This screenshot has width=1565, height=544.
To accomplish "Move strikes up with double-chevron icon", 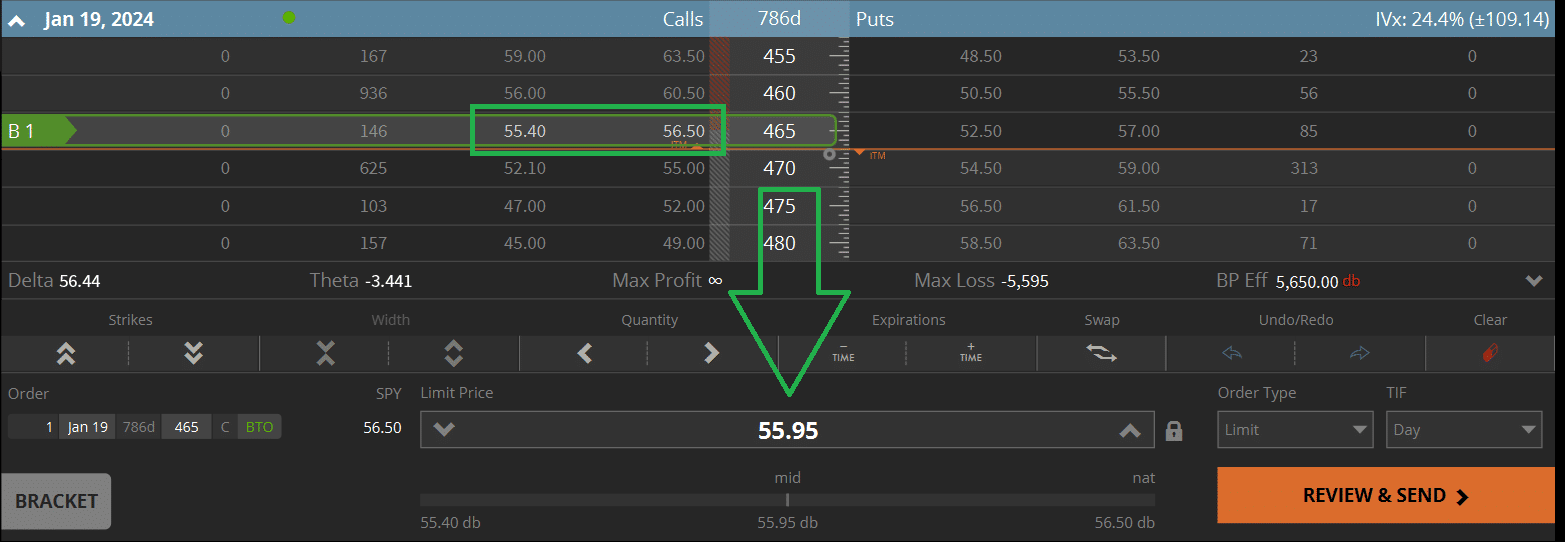I will coord(66,353).
